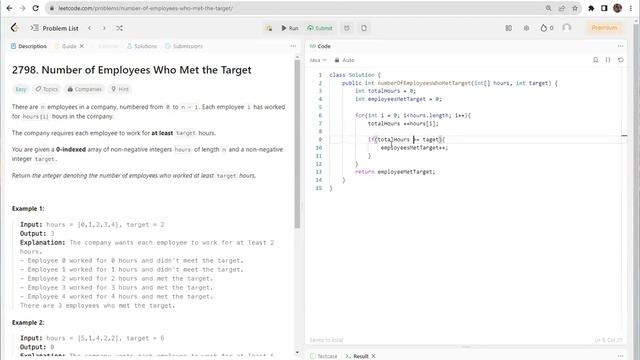Click the LeetCode logo icon
640x360 pixels.
click(15, 28)
